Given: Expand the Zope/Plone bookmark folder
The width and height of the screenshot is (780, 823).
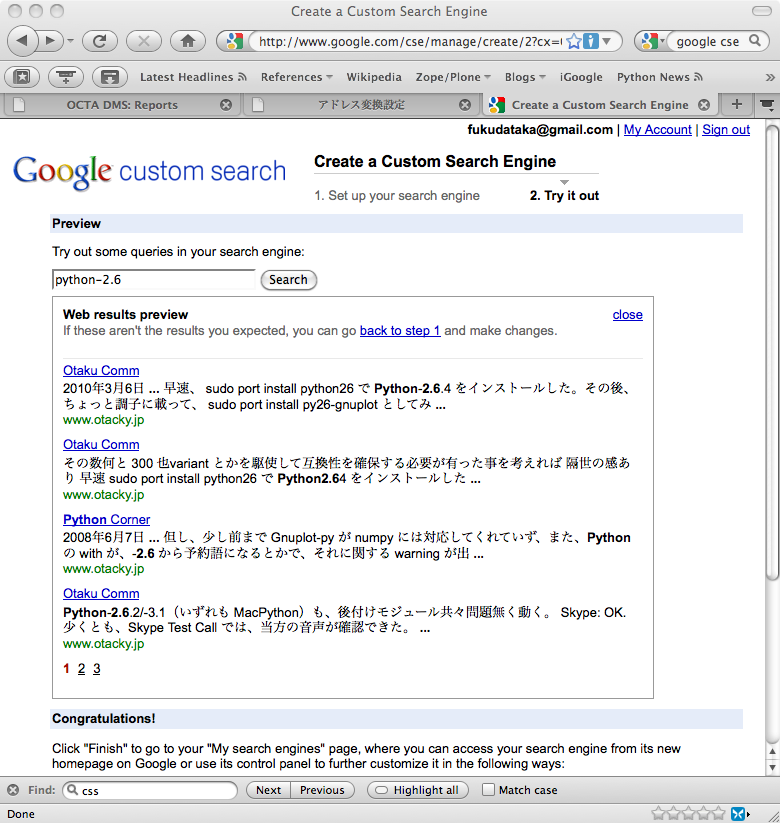Looking at the screenshot, I should point(453,77).
